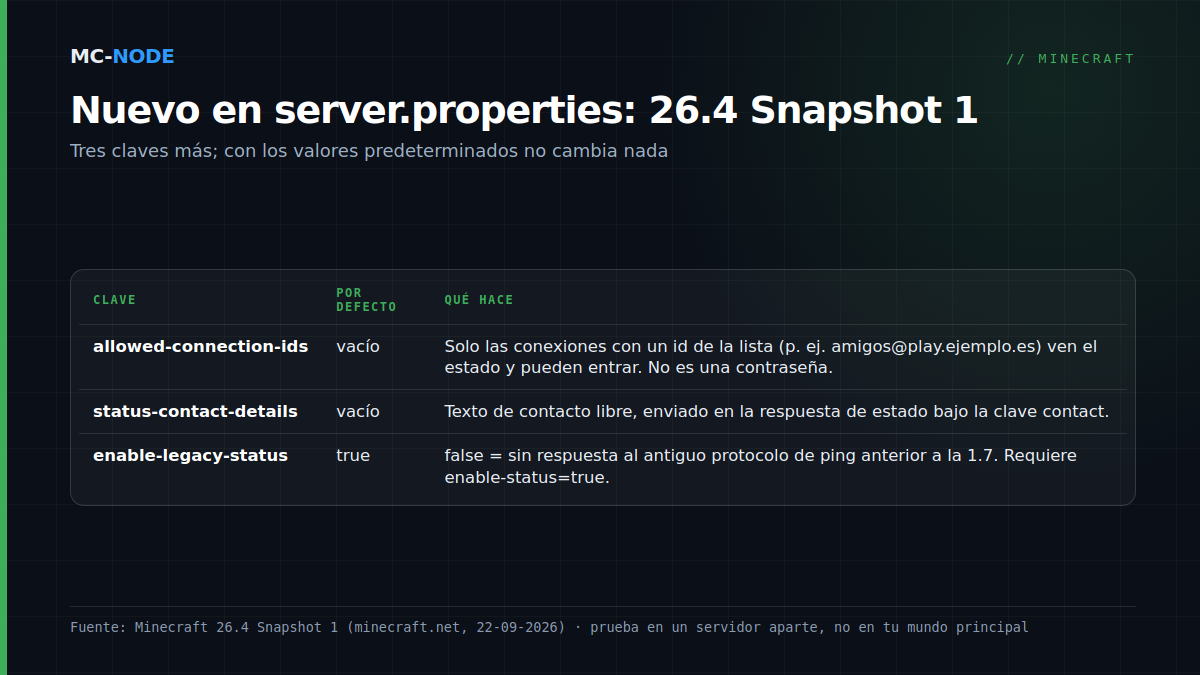Click the MC-NODE logo text
1200x675 pixels.
(122, 57)
